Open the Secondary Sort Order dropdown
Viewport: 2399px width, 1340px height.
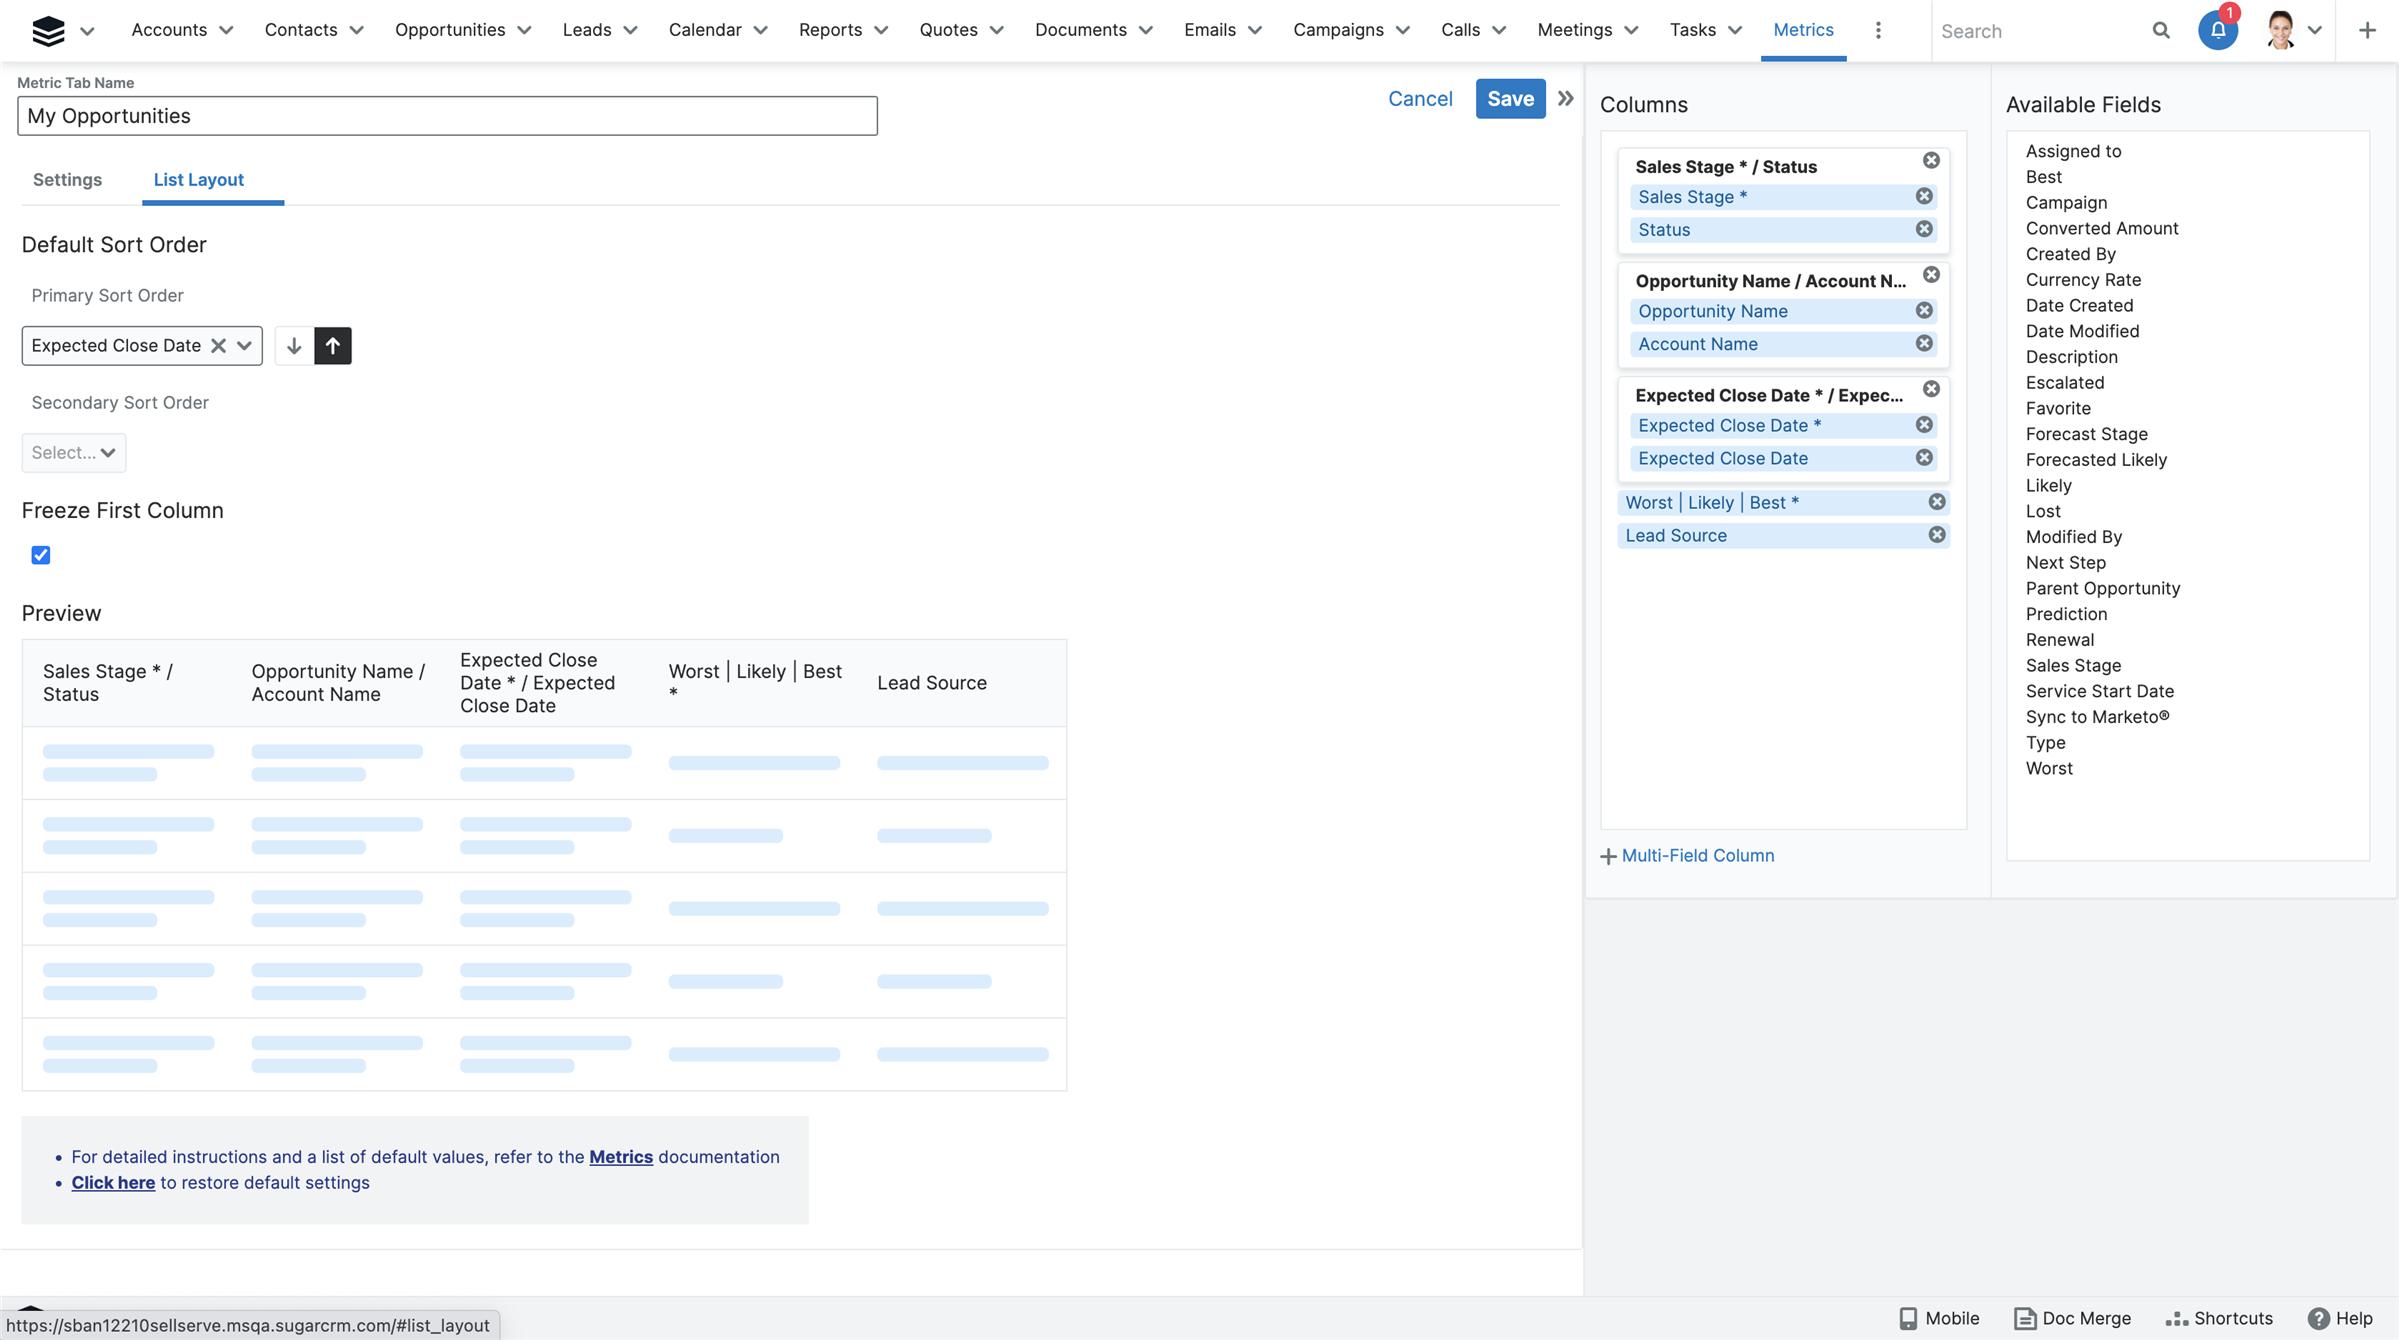tap(73, 453)
